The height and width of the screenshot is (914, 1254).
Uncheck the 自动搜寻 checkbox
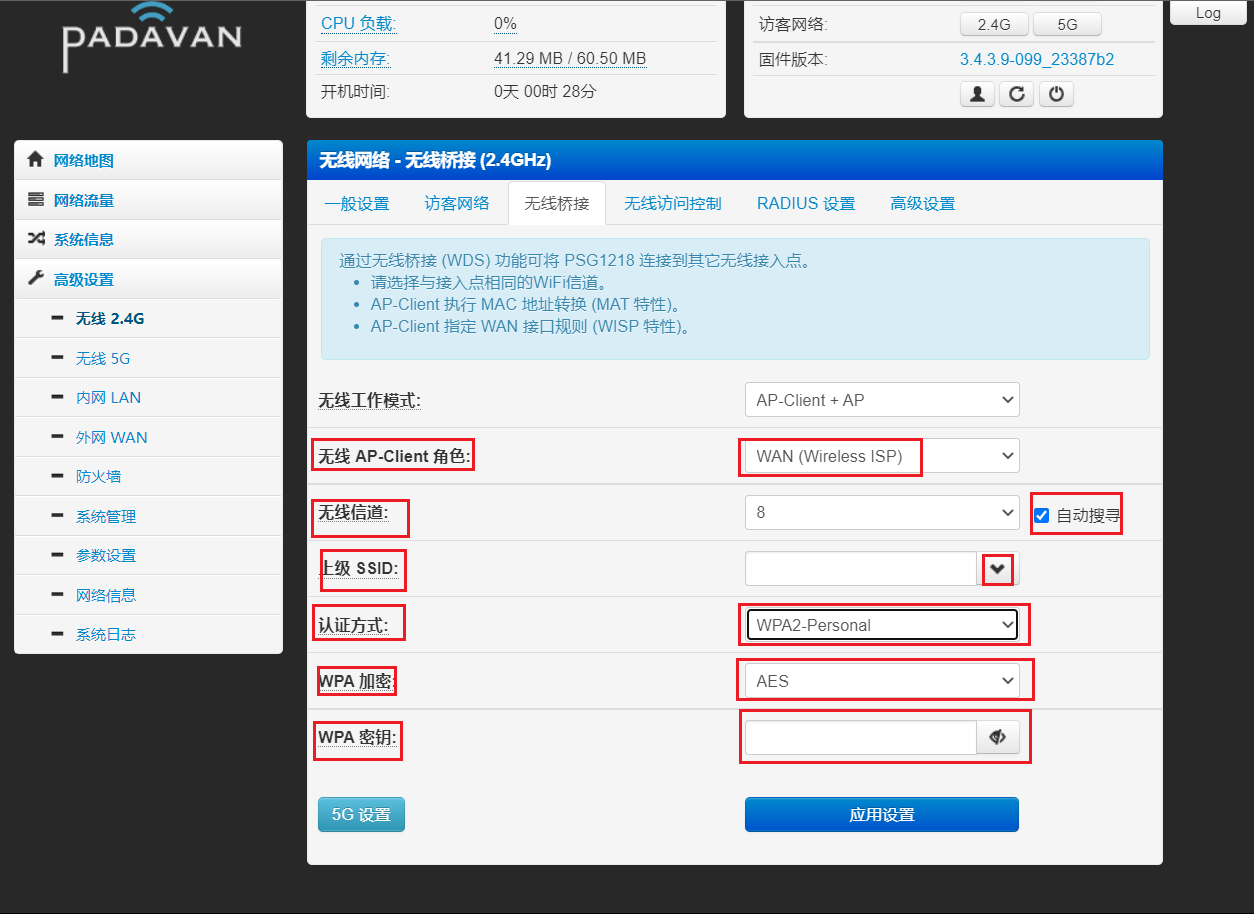tap(1042, 515)
